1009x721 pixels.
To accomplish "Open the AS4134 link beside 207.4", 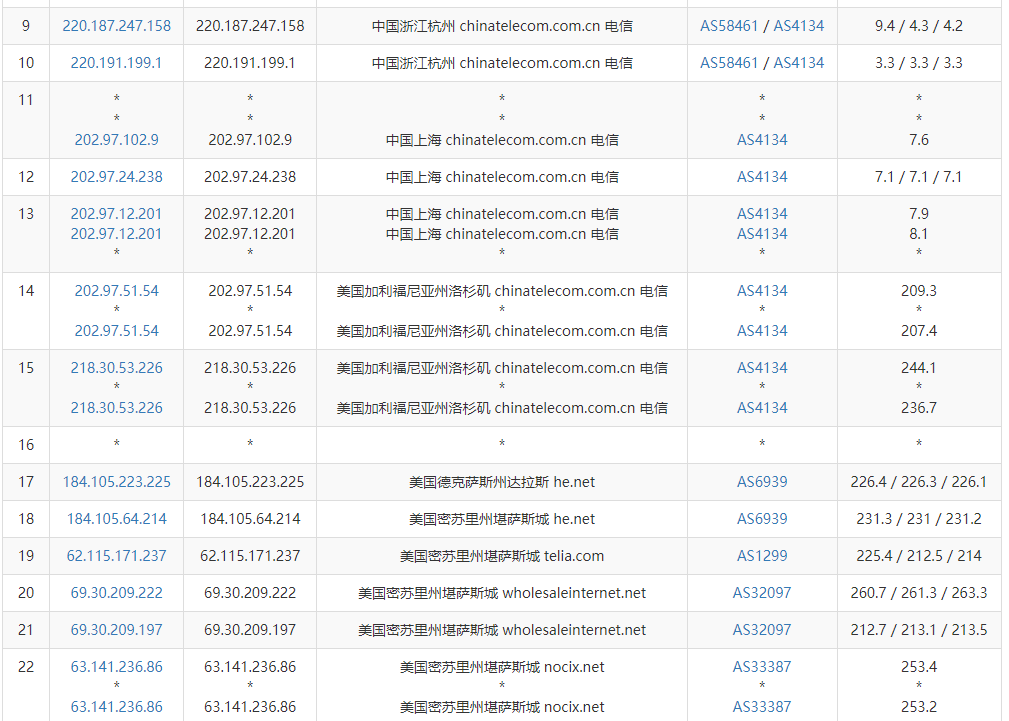I will (x=762, y=331).
